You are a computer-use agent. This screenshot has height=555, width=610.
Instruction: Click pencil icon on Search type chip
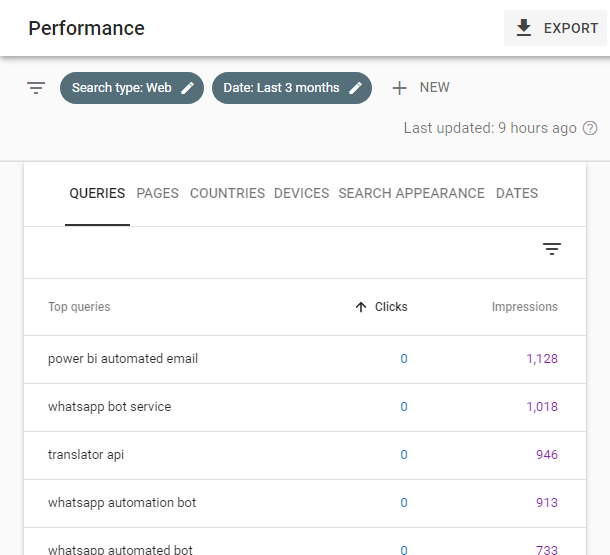188,88
